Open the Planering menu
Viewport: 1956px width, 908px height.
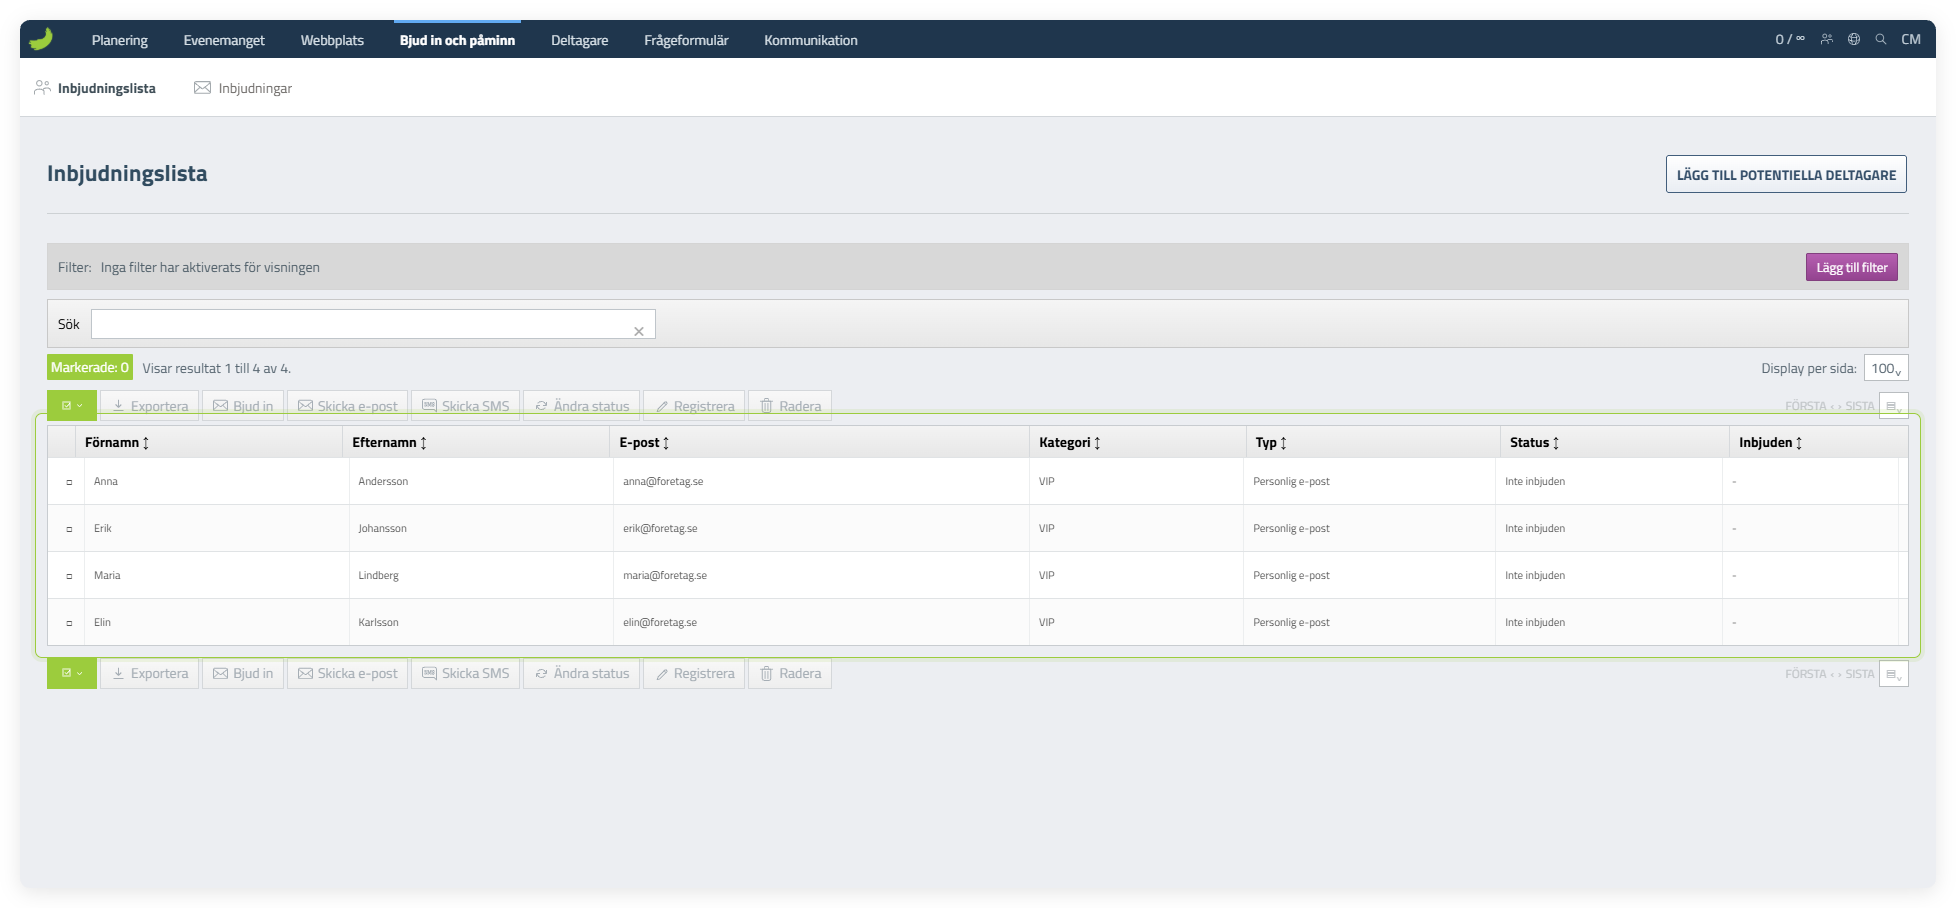click(x=120, y=40)
